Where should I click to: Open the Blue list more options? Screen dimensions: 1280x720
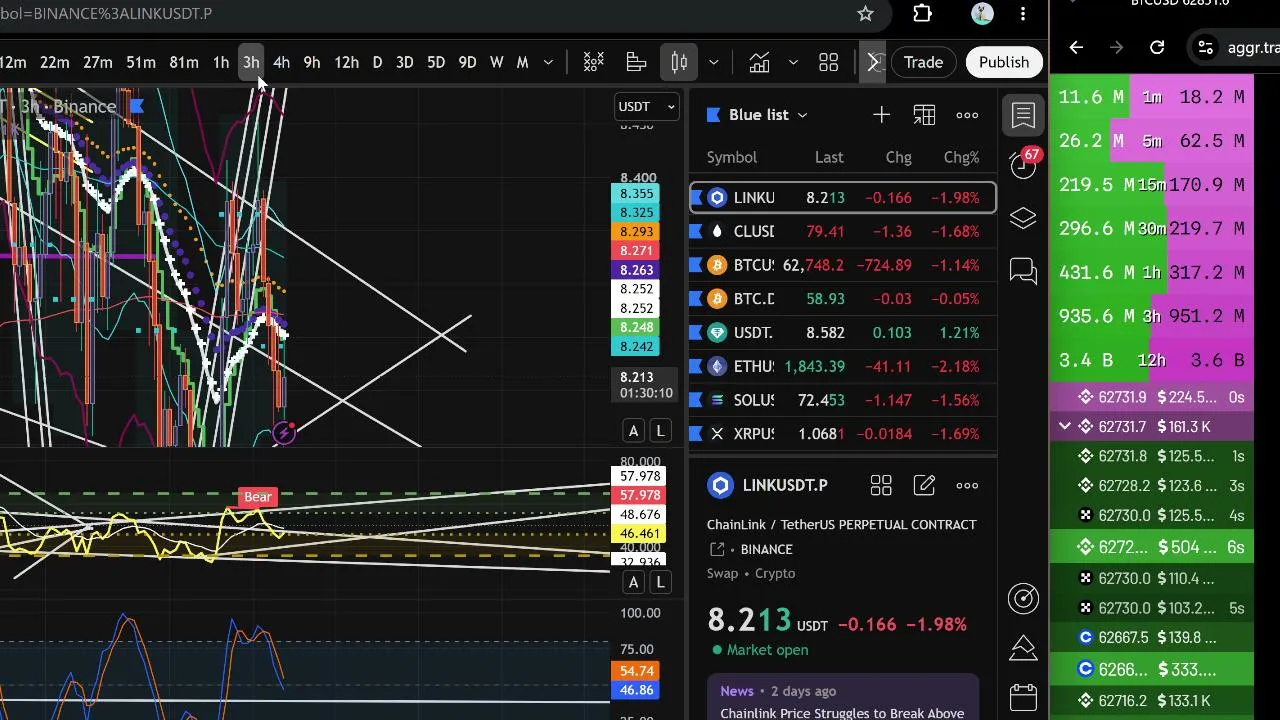pyautogui.click(x=967, y=115)
